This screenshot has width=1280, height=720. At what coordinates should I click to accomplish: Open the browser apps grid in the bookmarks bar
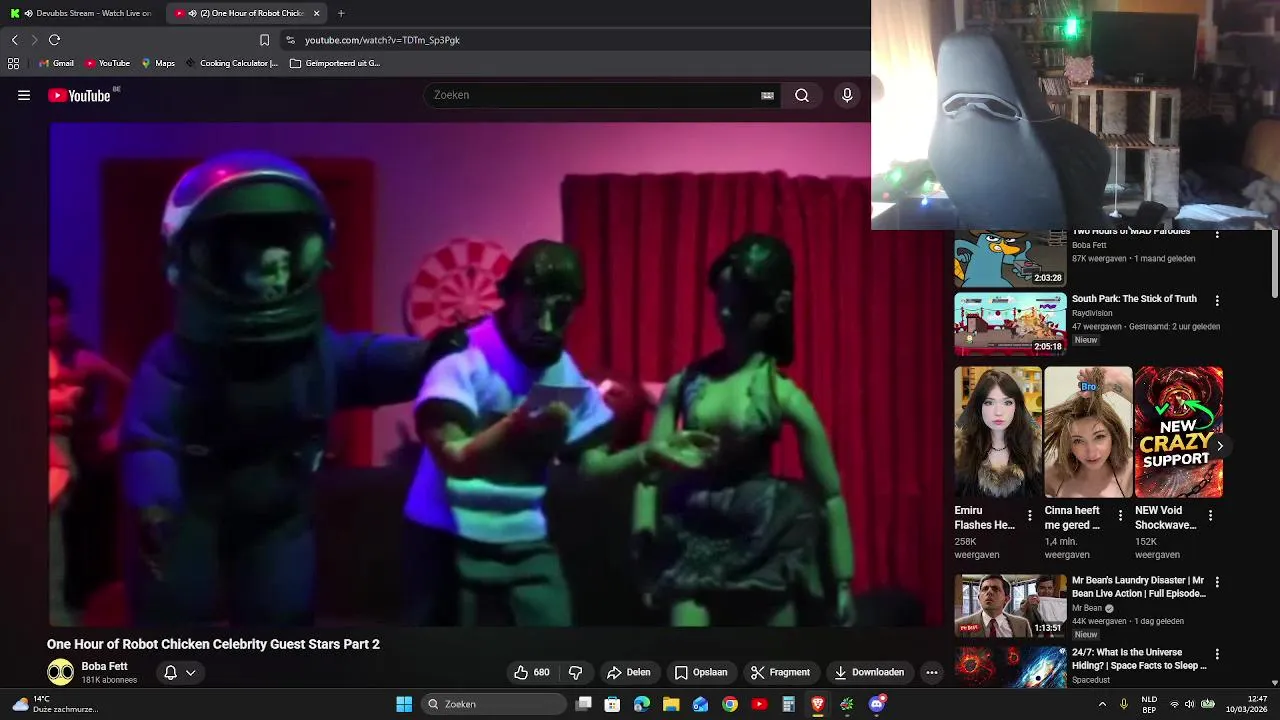click(13, 63)
